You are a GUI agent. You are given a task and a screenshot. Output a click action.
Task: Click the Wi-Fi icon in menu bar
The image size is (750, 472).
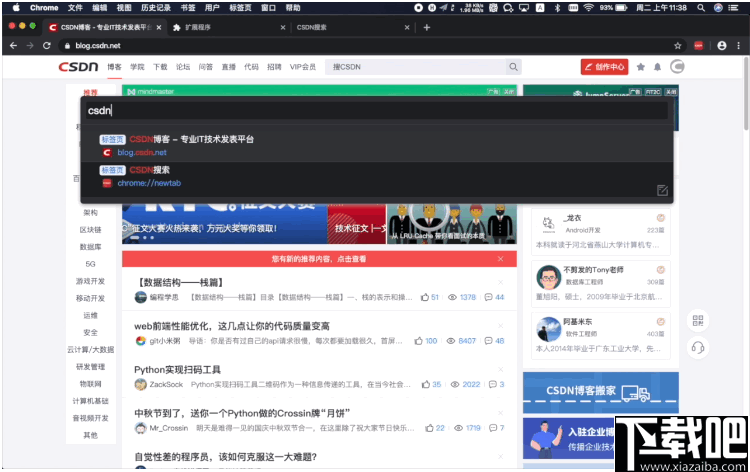coord(588,8)
